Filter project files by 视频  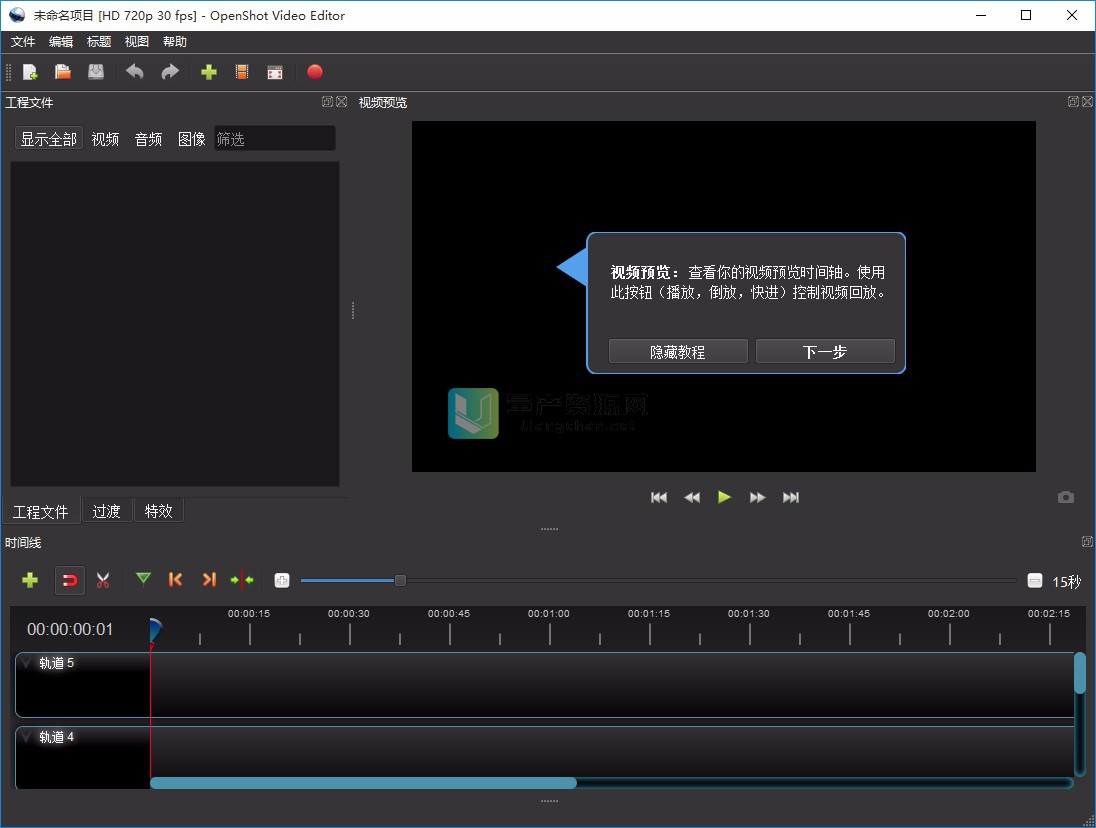click(x=106, y=139)
